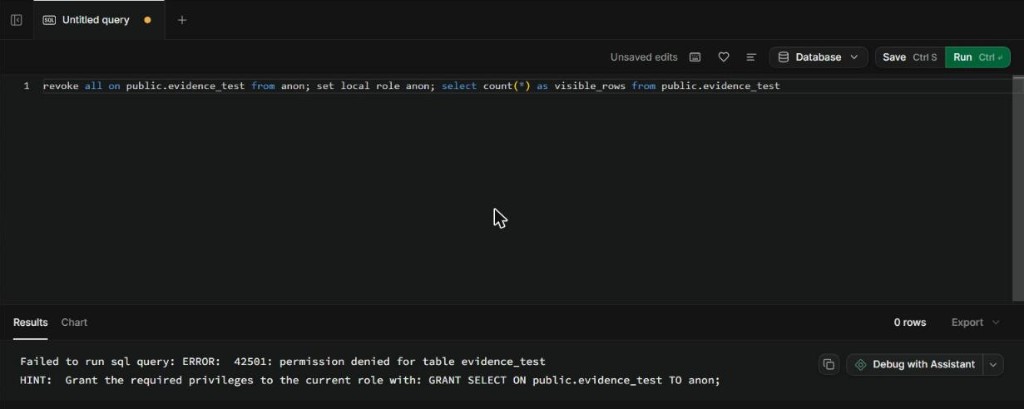Viewport: 1024px width, 409px height.
Task: Click the Assistant diamond icon
Action: tap(861, 365)
